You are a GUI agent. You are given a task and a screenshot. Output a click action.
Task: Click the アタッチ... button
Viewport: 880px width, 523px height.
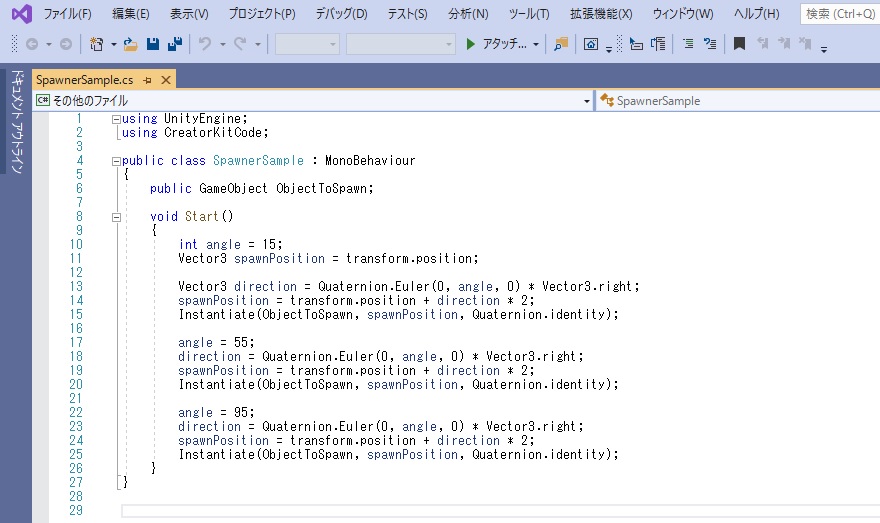pyautogui.click(x=505, y=44)
